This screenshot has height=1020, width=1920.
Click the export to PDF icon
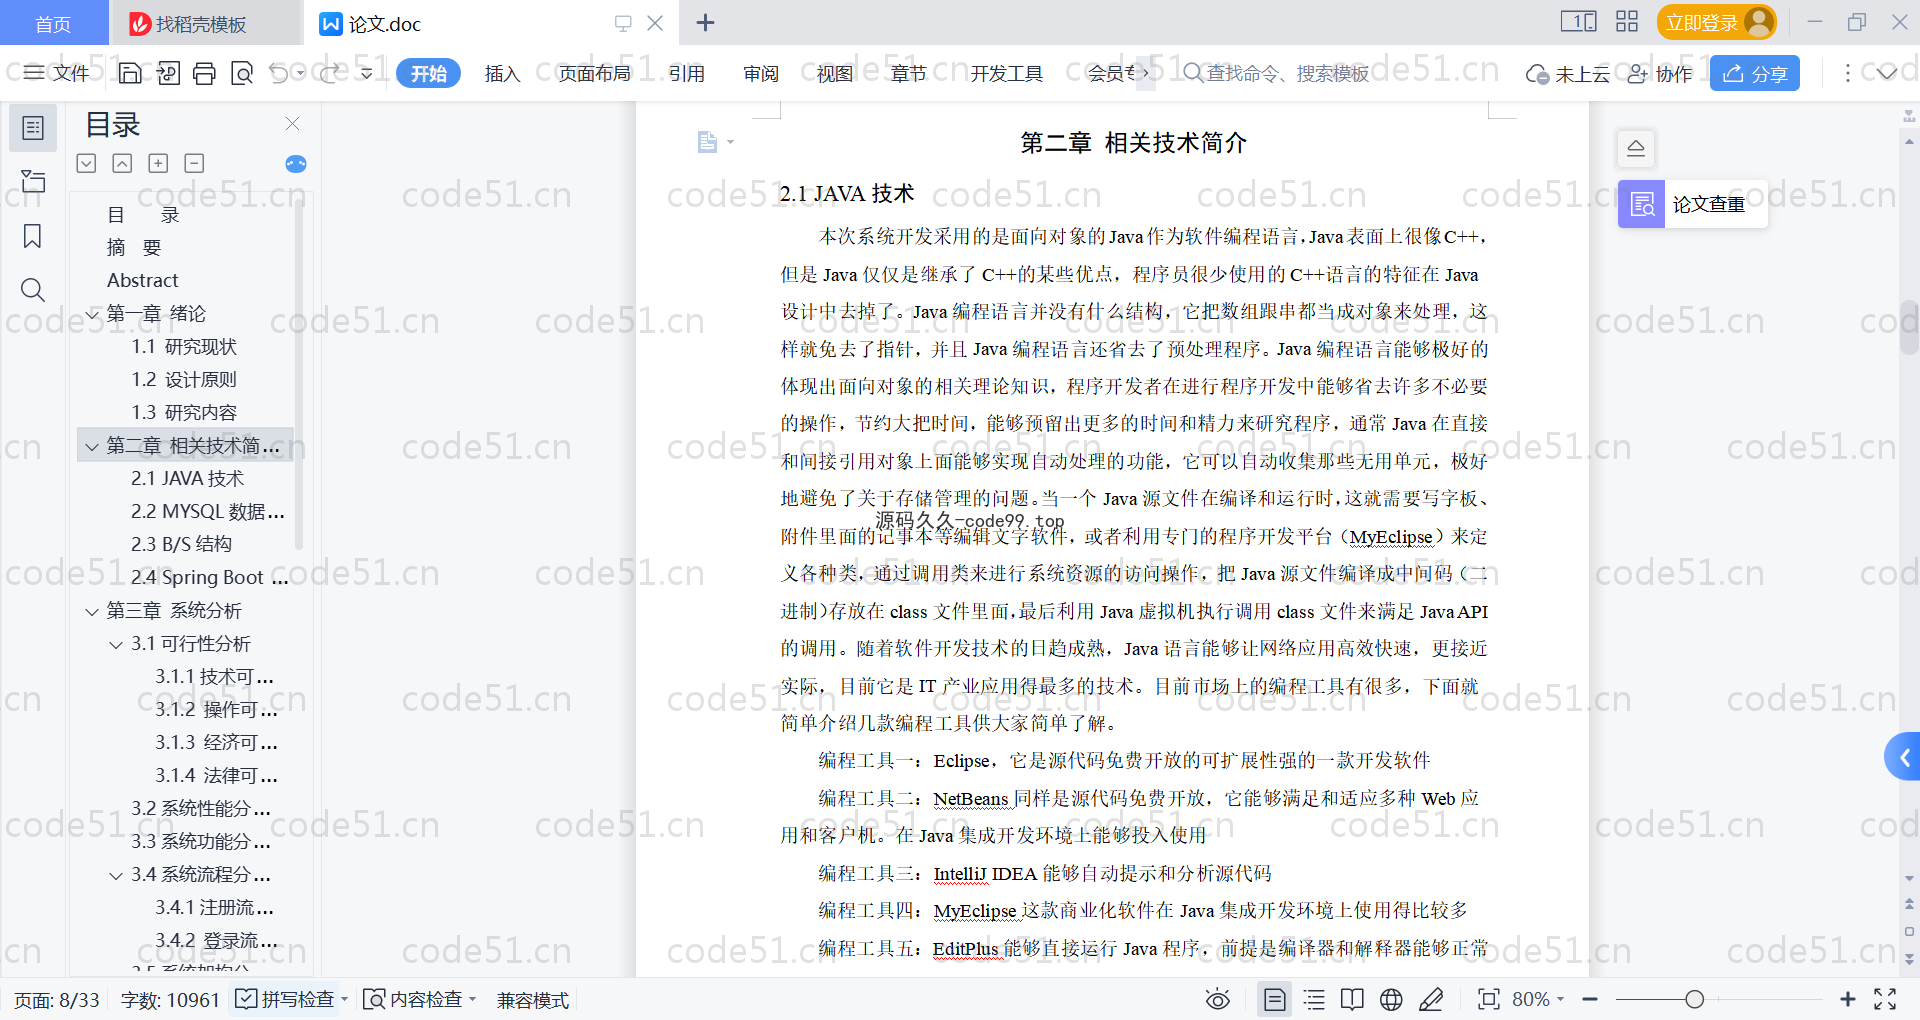point(168,73)
